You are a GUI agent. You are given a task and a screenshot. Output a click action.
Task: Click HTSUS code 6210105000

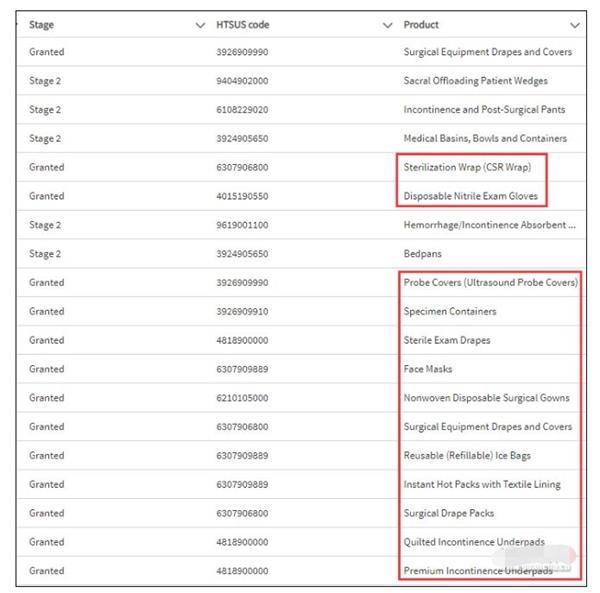(242, 398)
